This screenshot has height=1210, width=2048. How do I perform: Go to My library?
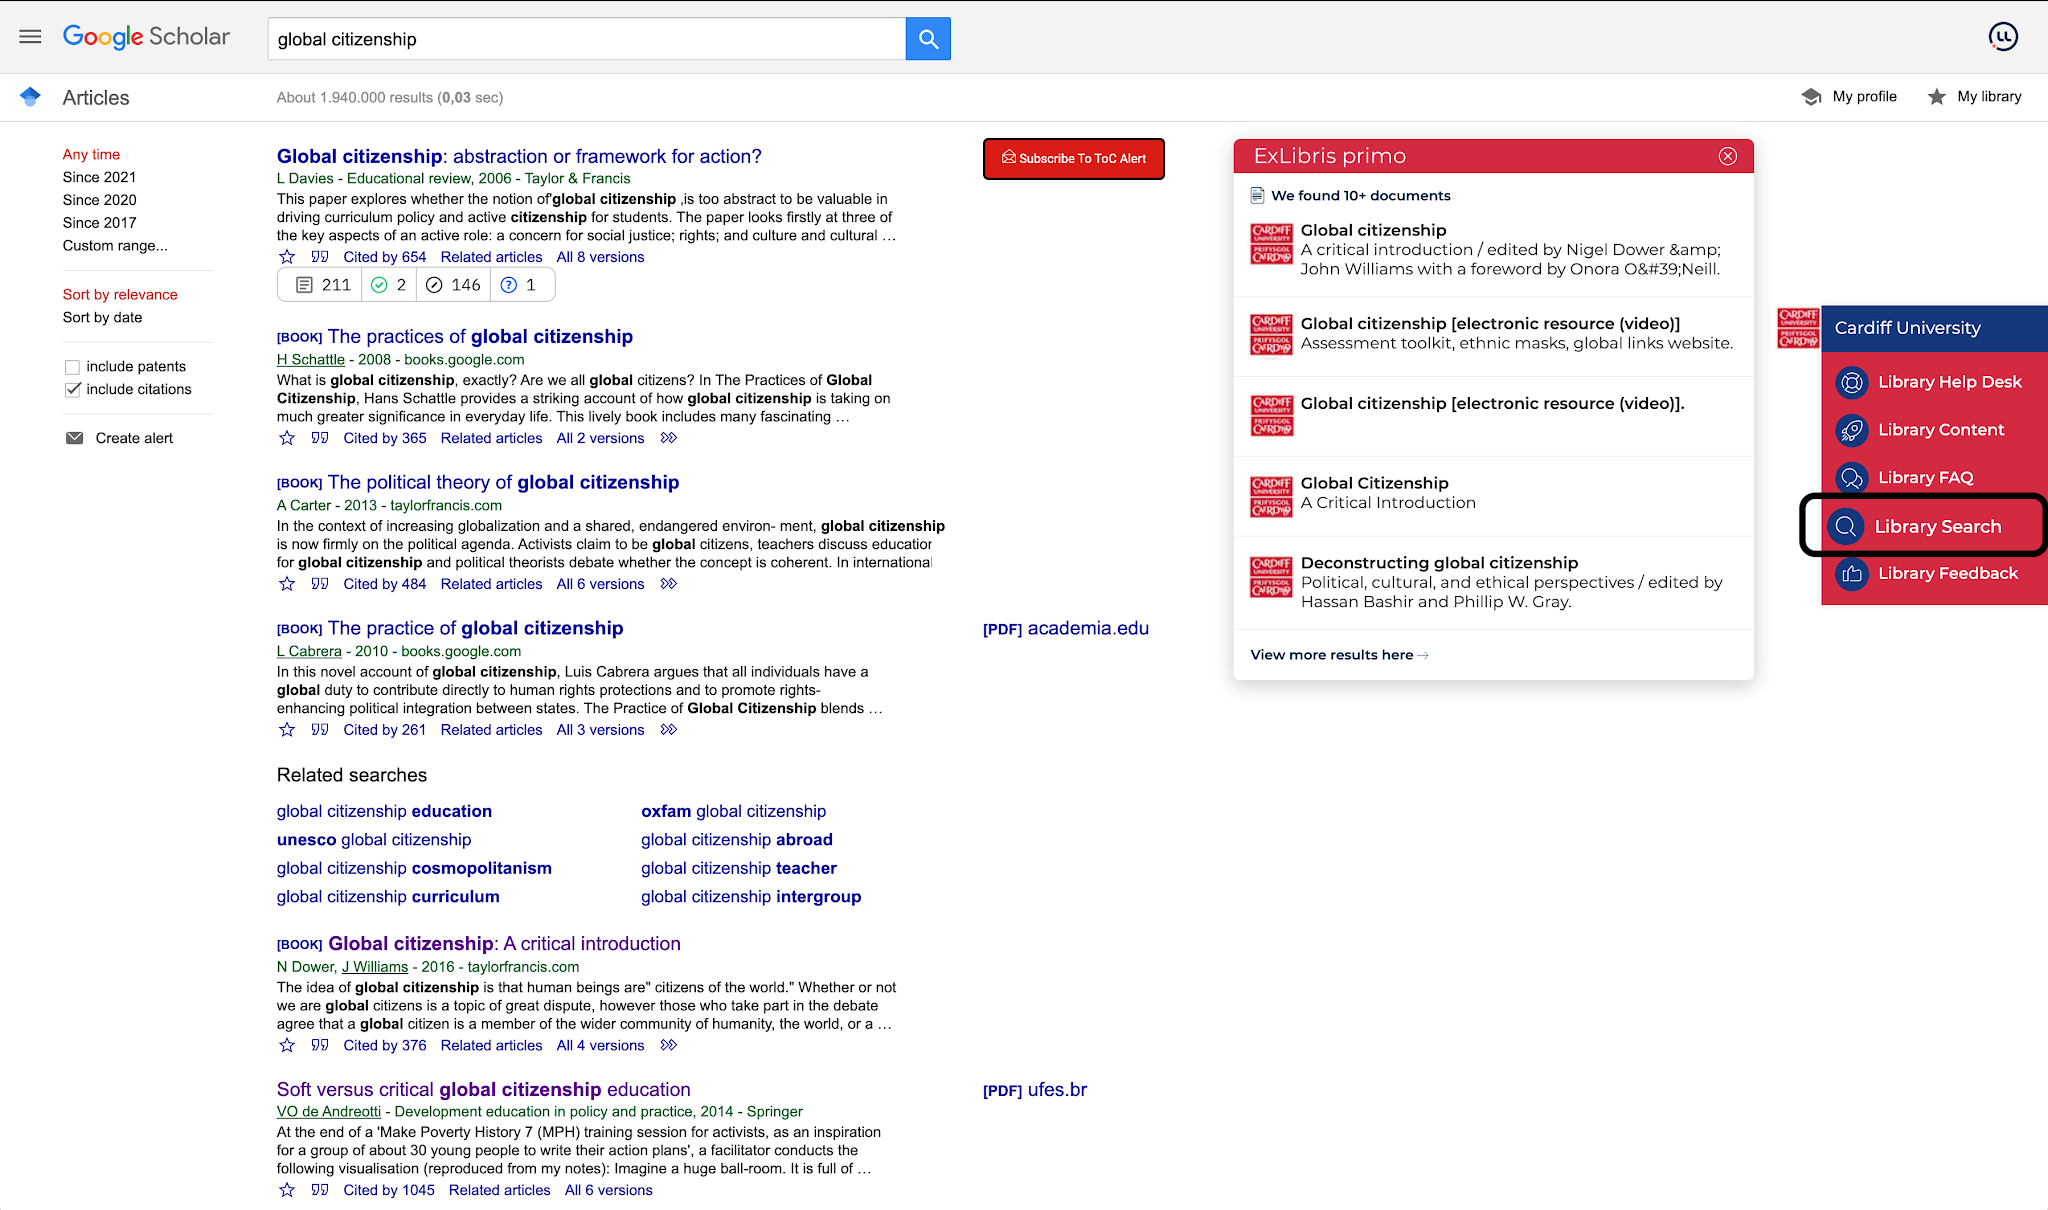[1975, 97]
